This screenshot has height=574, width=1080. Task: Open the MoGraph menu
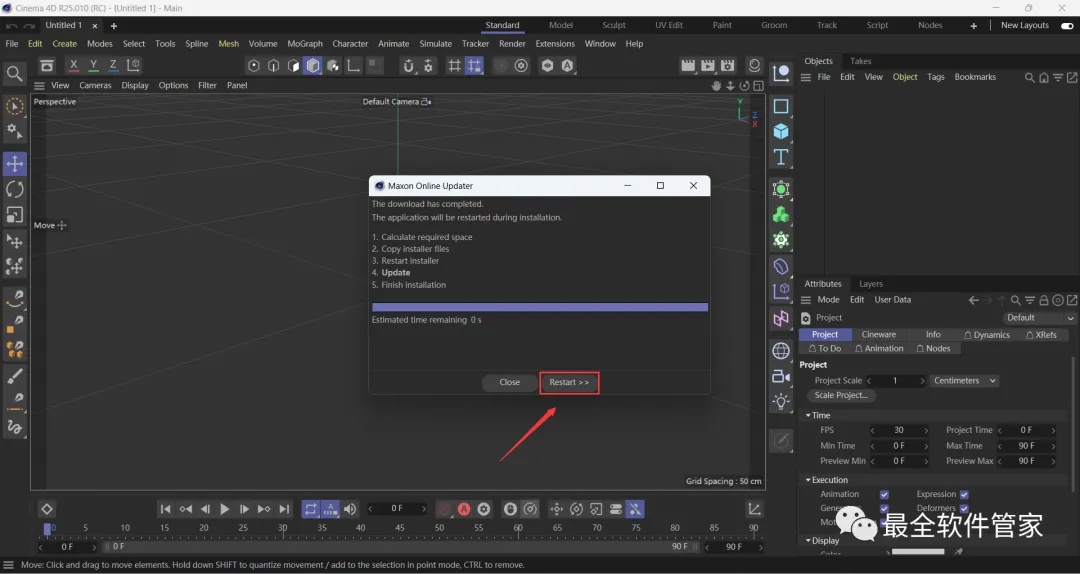pos(304,43)
